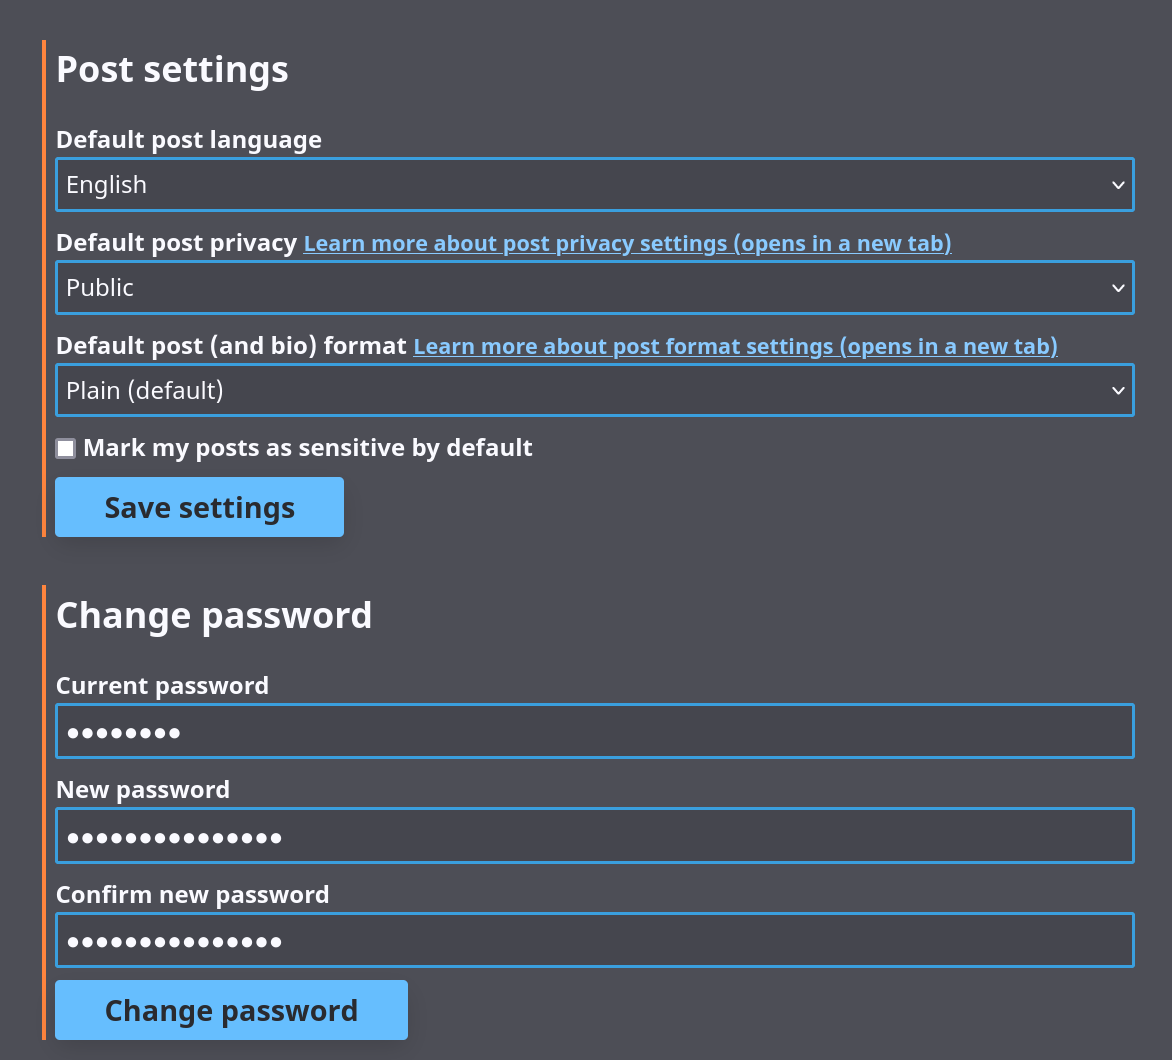Viewport: 1172px width, 1060px height.
Task: Click the chevron on the format selector
Action: 1117,390
